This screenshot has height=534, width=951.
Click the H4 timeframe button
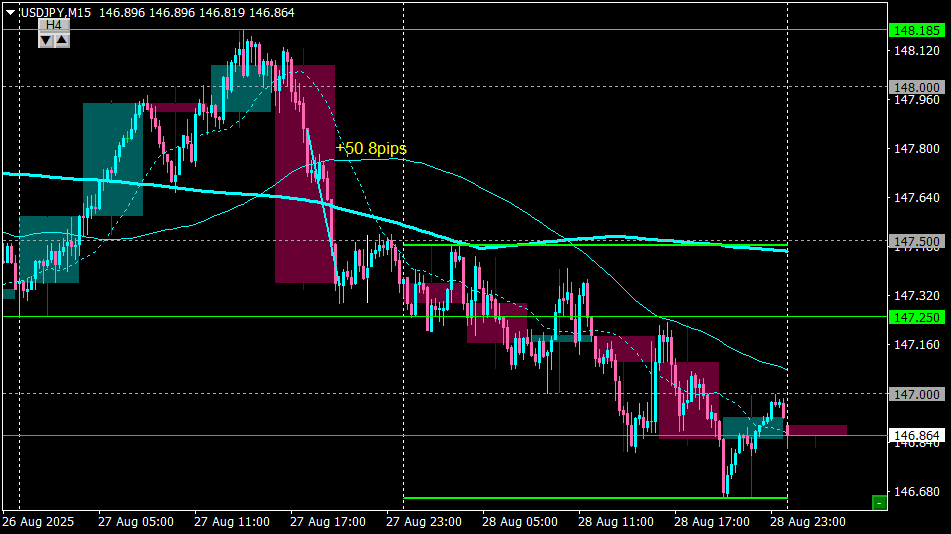54,25
